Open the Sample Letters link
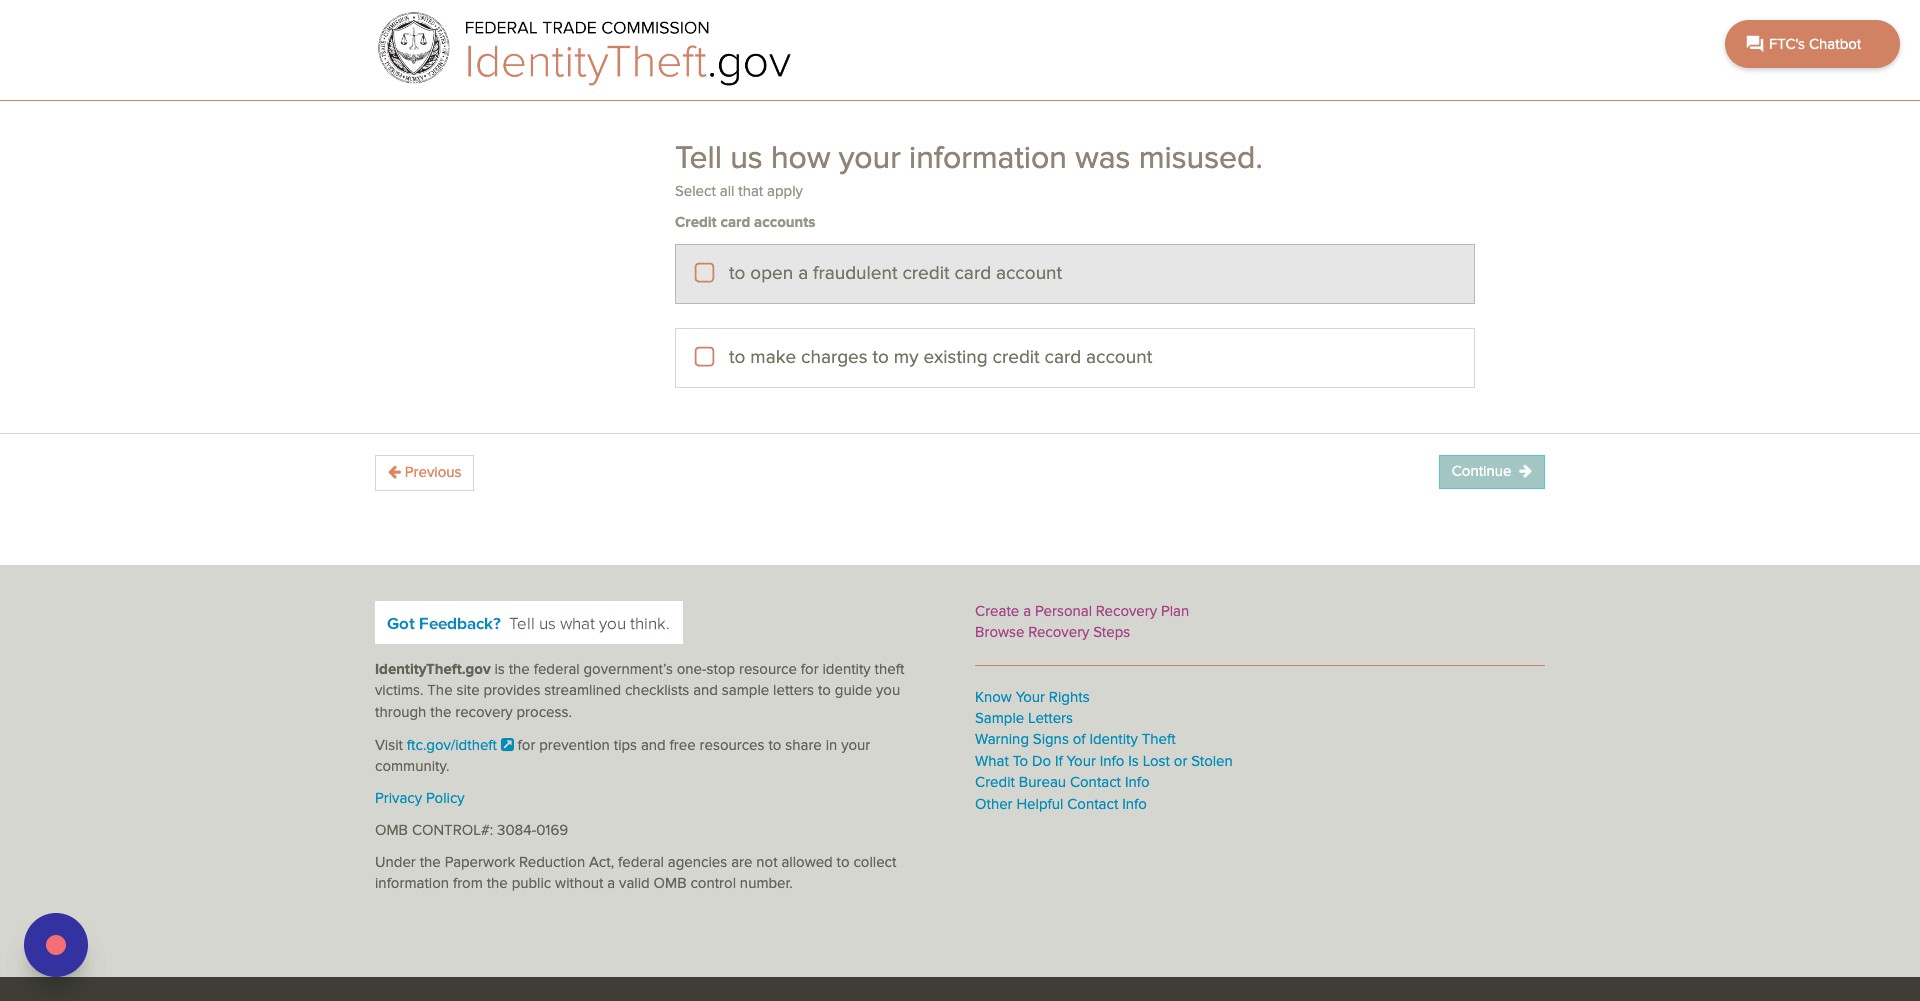This screenshot has width=1920, height=1001. (x=1023, y=718)
